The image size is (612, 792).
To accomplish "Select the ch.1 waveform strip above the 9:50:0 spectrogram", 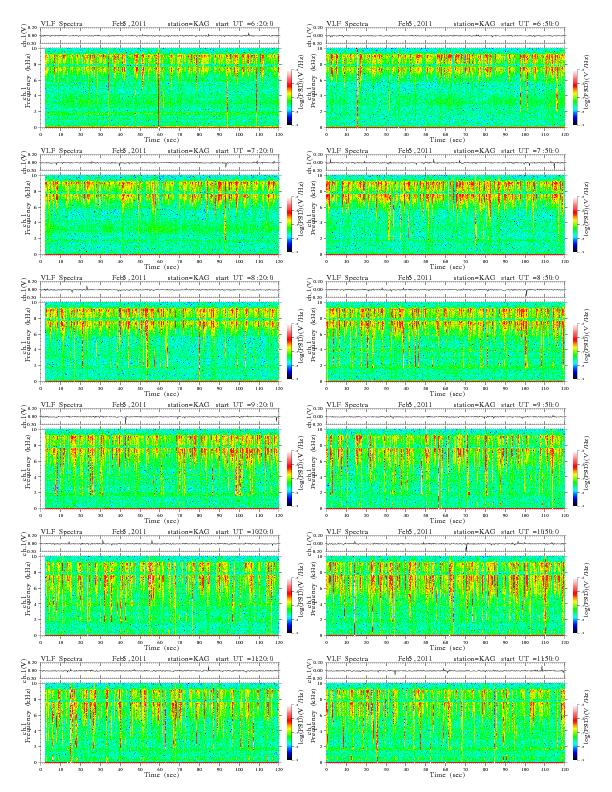I will click(445, 417).
